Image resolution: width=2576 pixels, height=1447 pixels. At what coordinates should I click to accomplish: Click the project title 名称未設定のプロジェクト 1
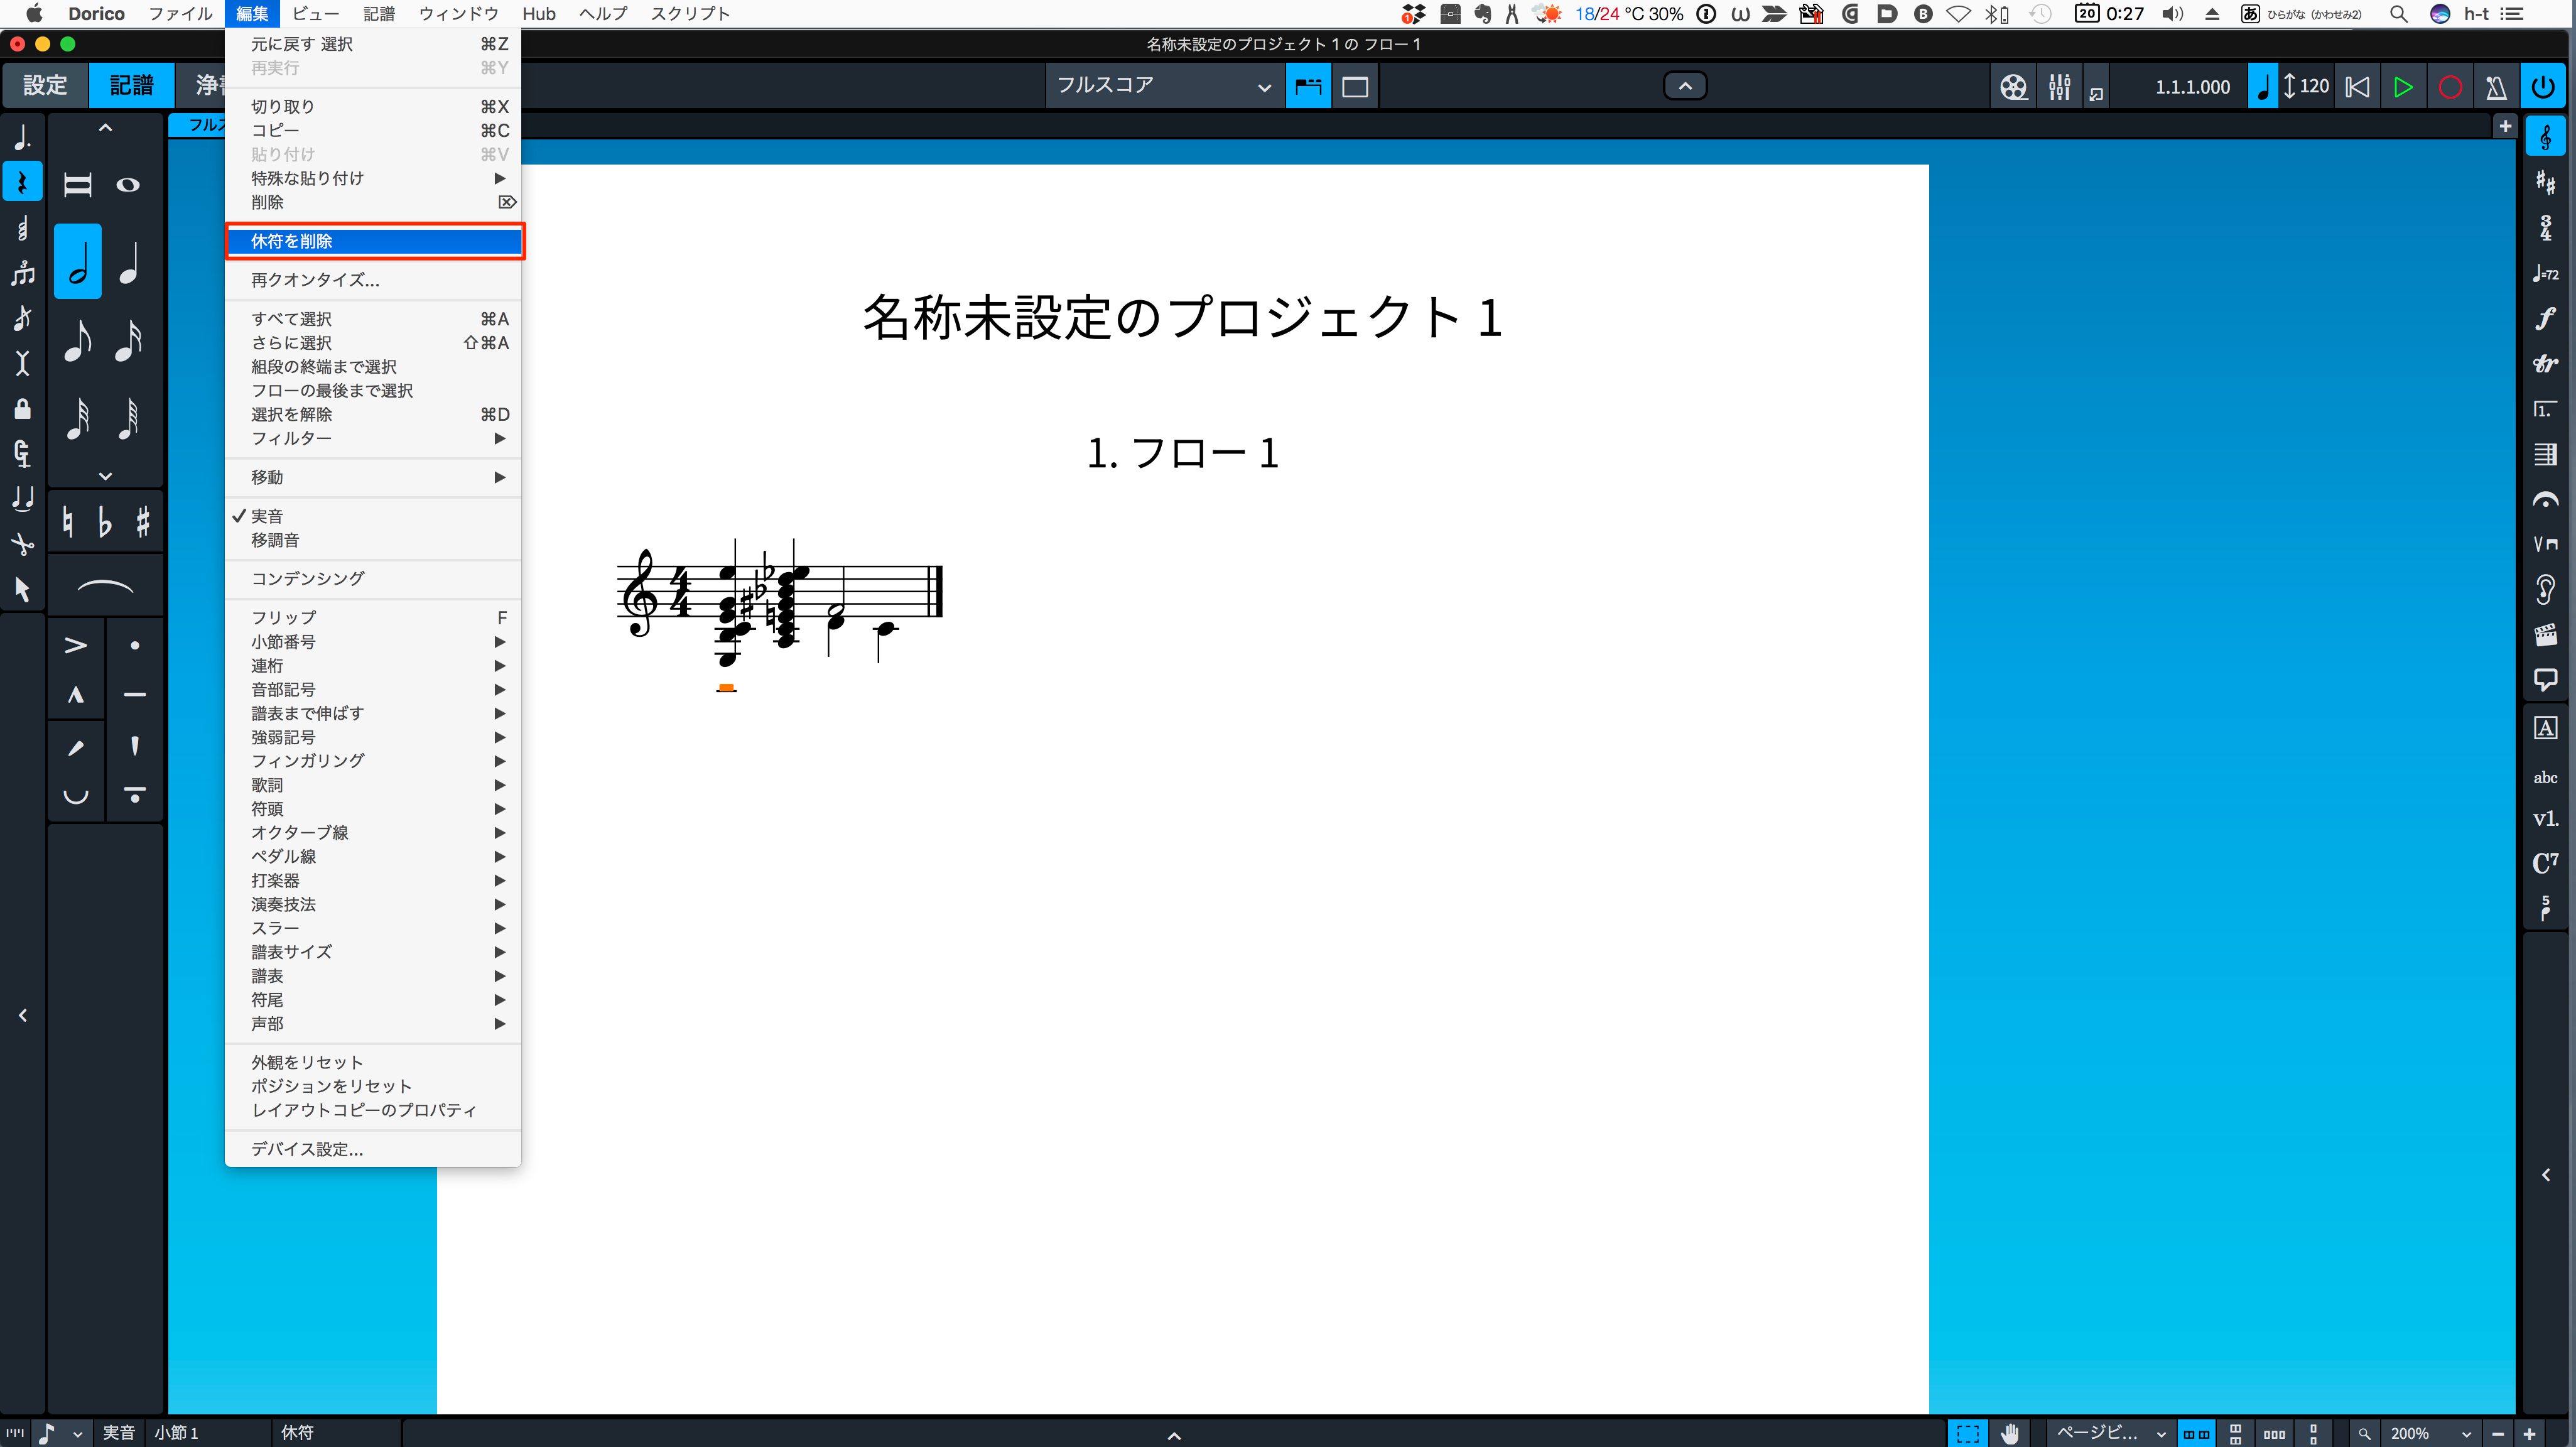click(1183, 318)
